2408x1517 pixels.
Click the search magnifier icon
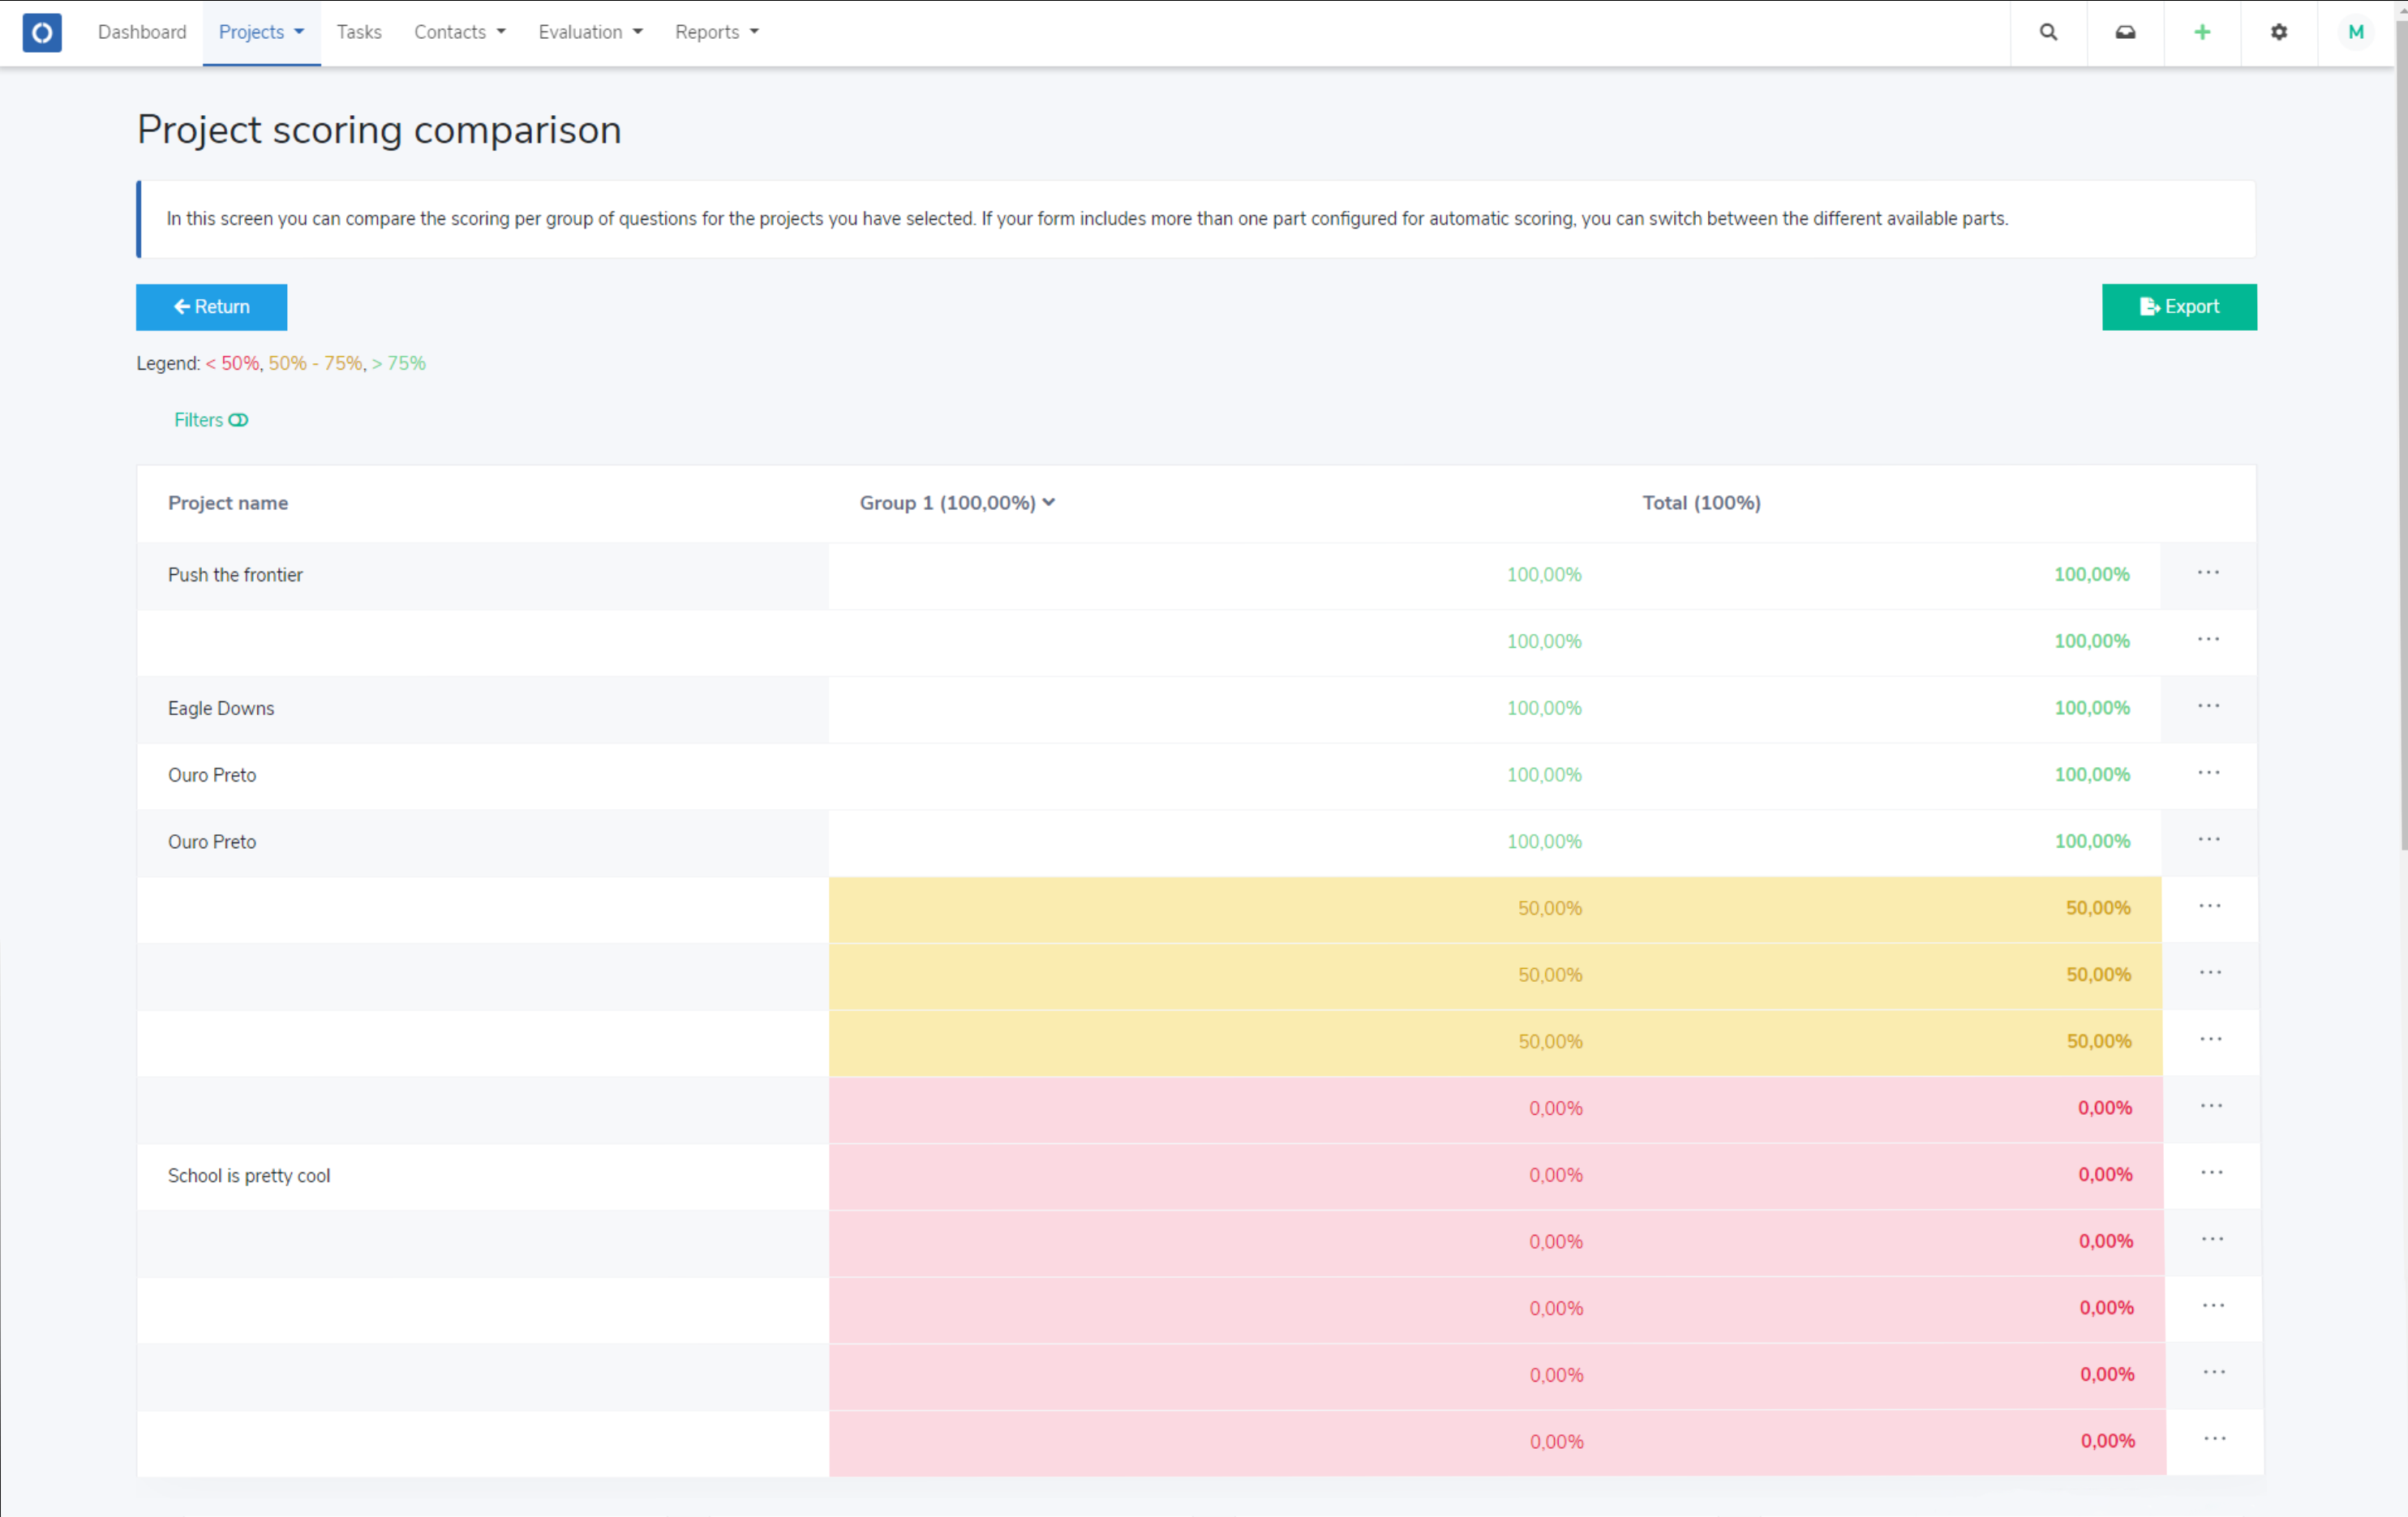2048,33
